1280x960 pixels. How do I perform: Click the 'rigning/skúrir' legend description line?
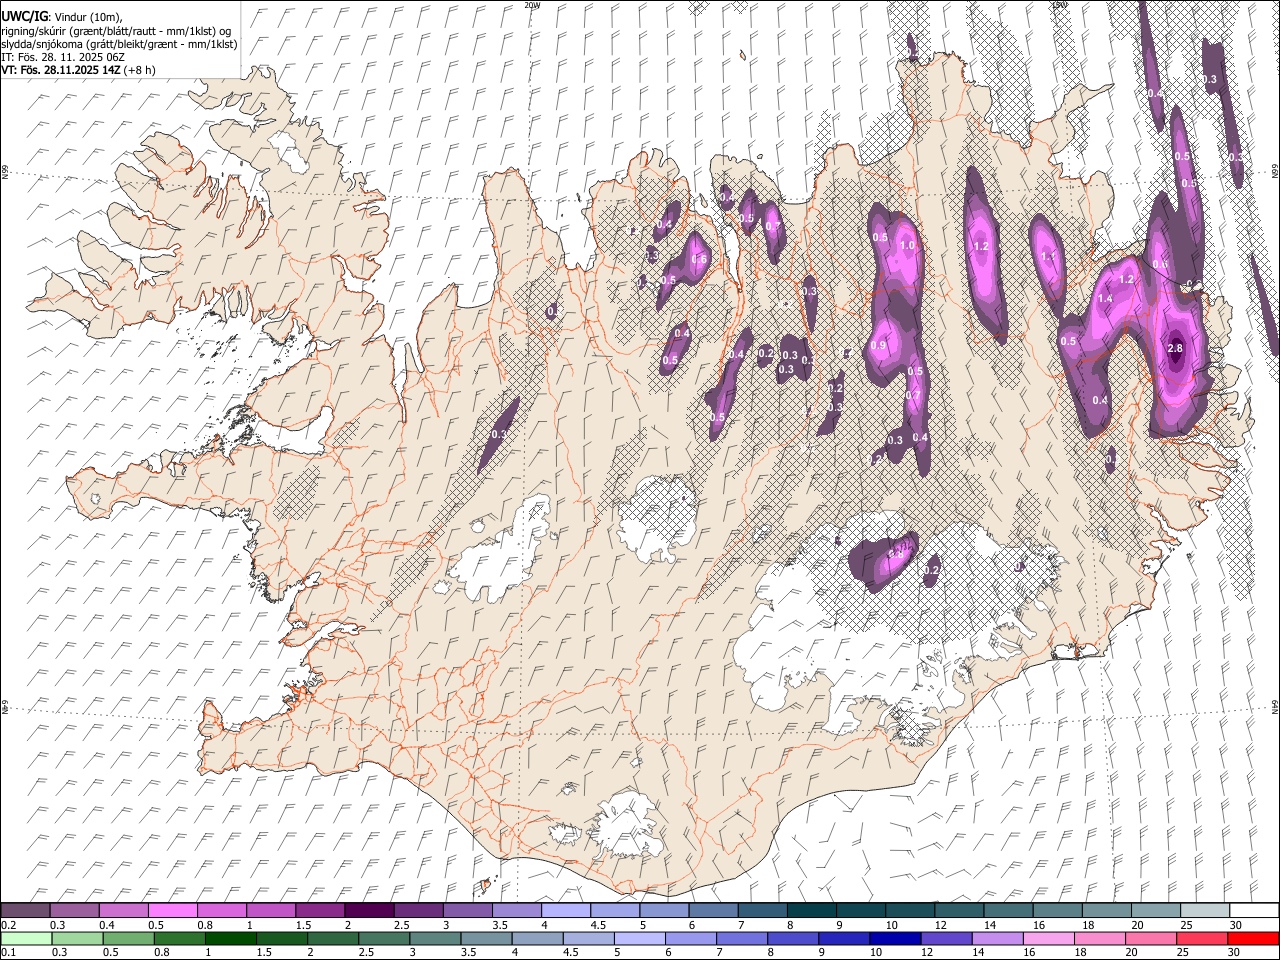coord(118,31)
